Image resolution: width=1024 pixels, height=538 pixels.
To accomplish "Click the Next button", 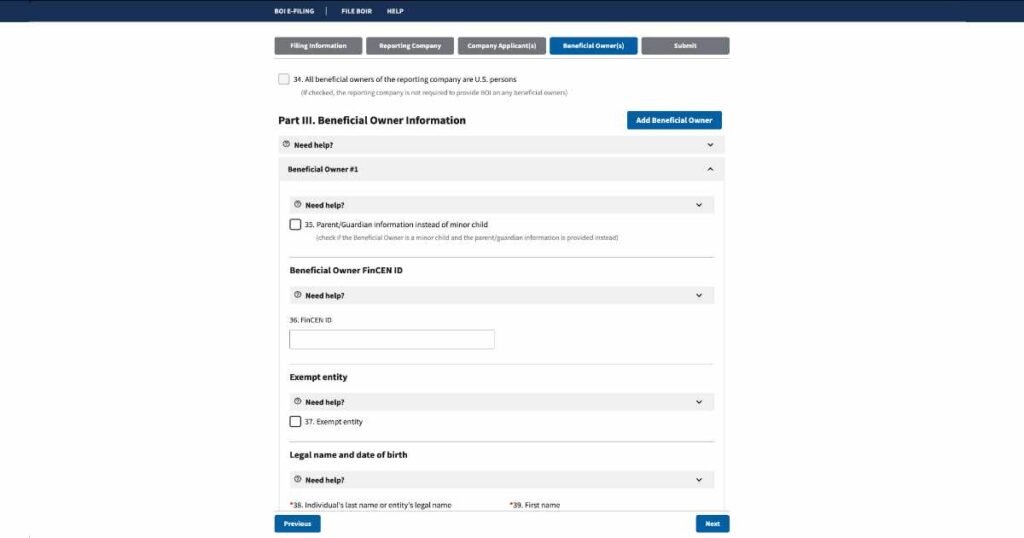I will pyautogui.click(x=712, y=523).
